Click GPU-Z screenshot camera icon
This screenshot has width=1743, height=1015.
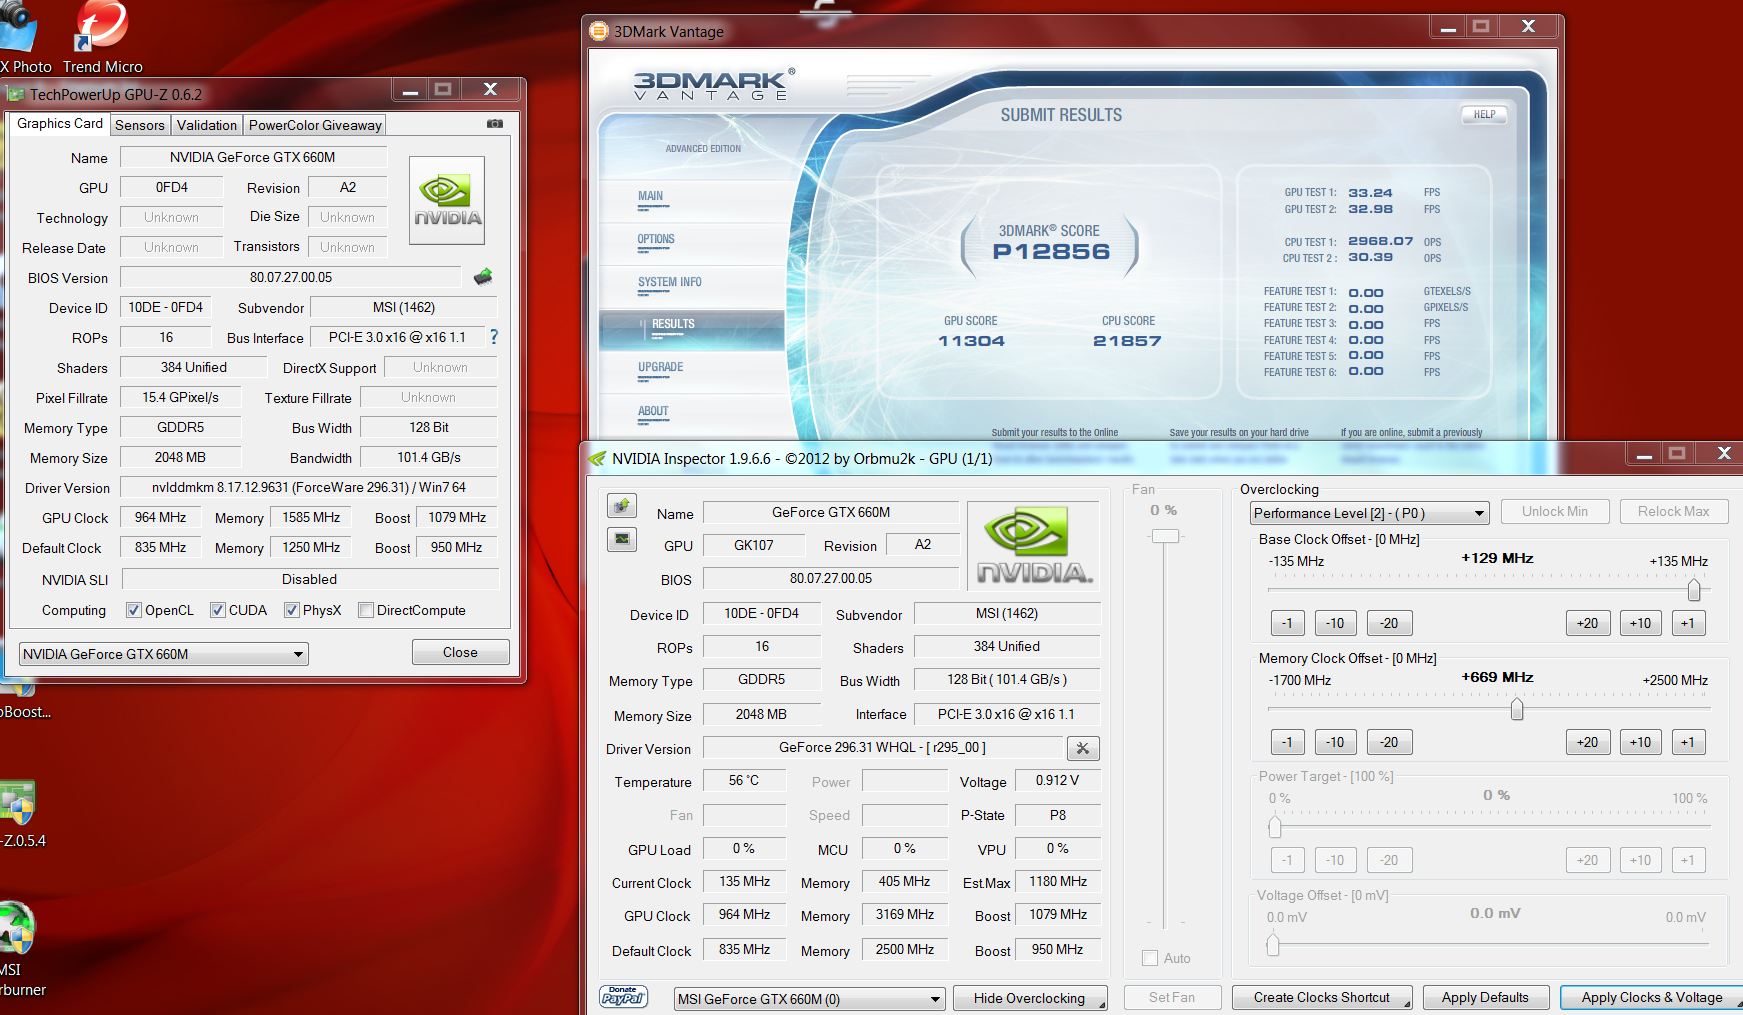(495, 124)
